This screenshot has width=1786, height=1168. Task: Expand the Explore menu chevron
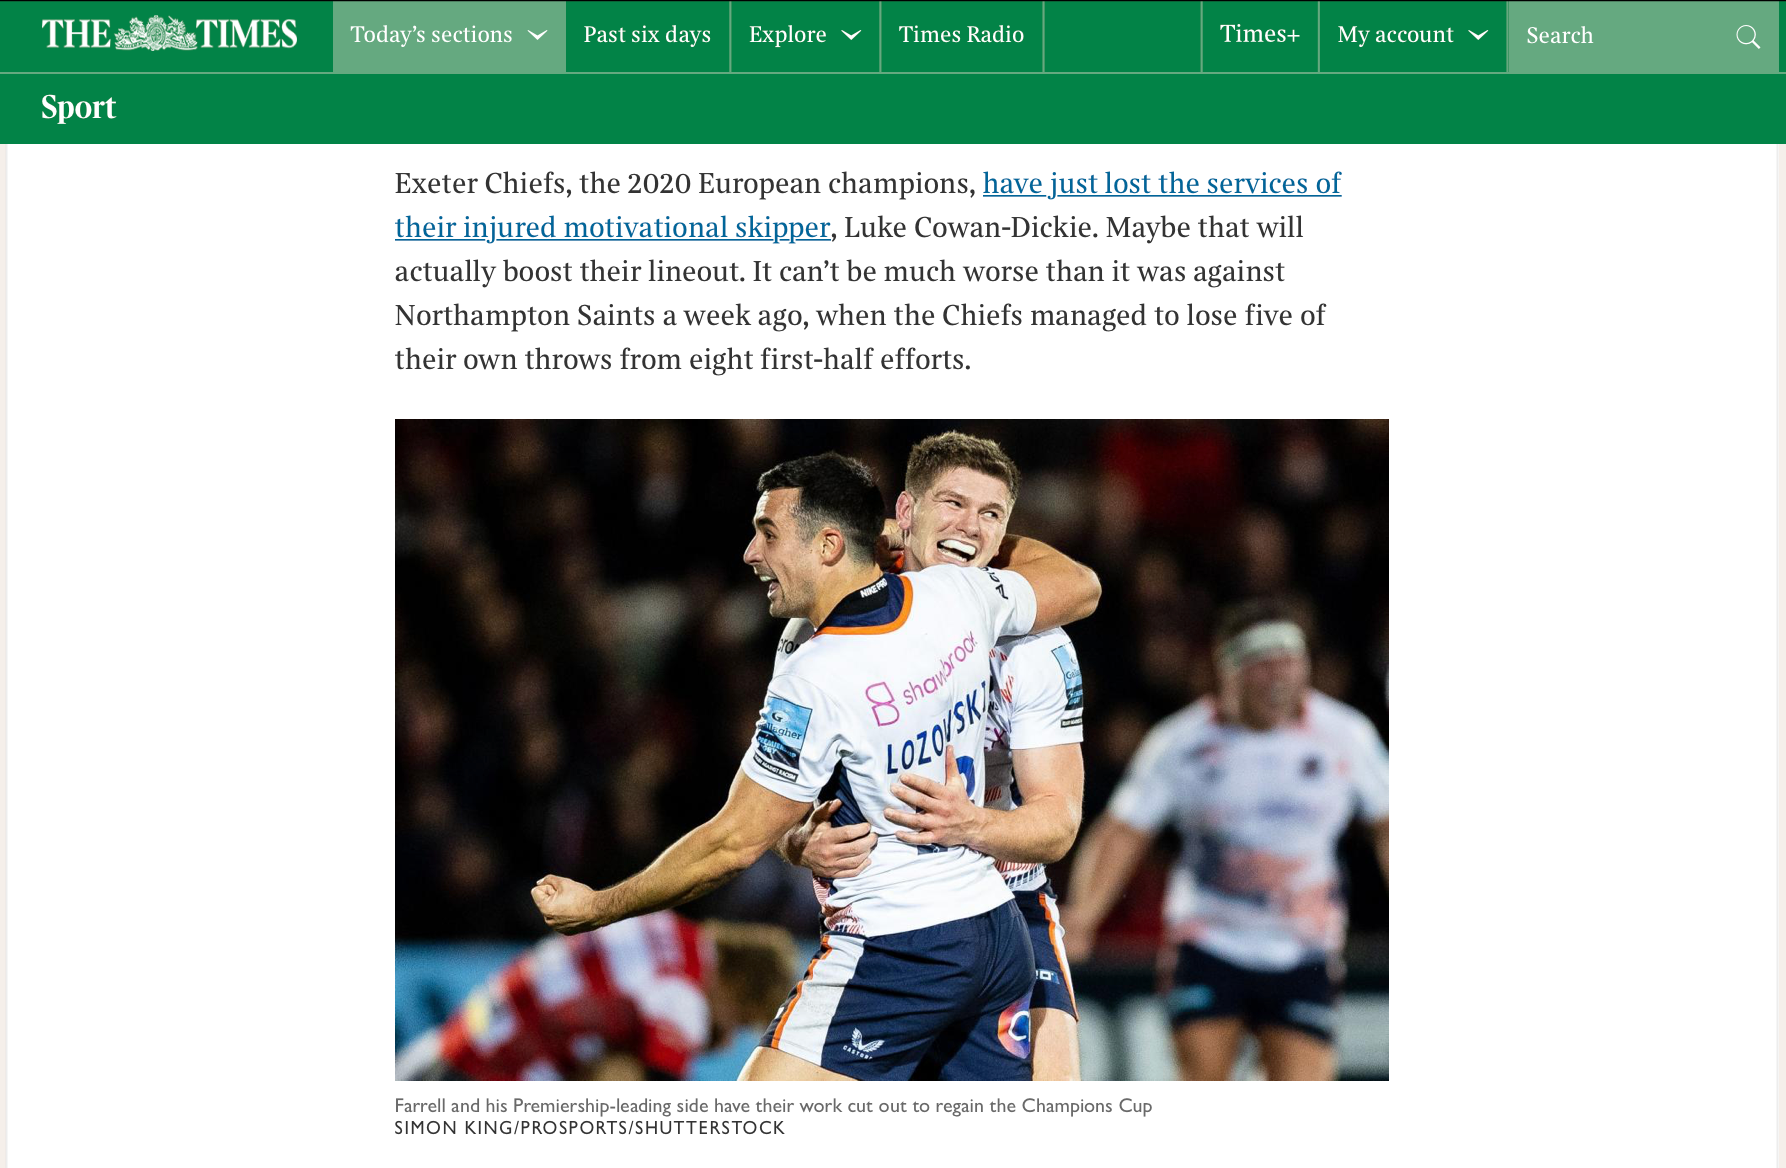852,36
